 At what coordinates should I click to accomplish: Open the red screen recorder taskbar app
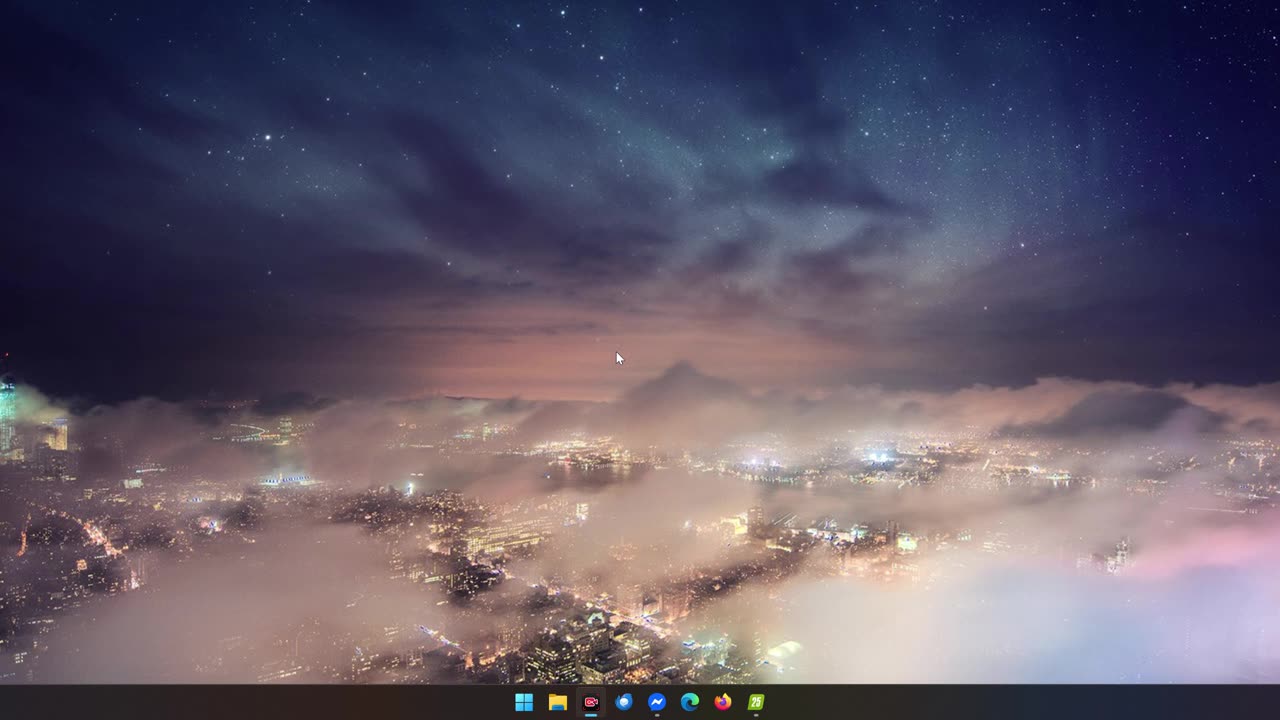pos(591,702)
